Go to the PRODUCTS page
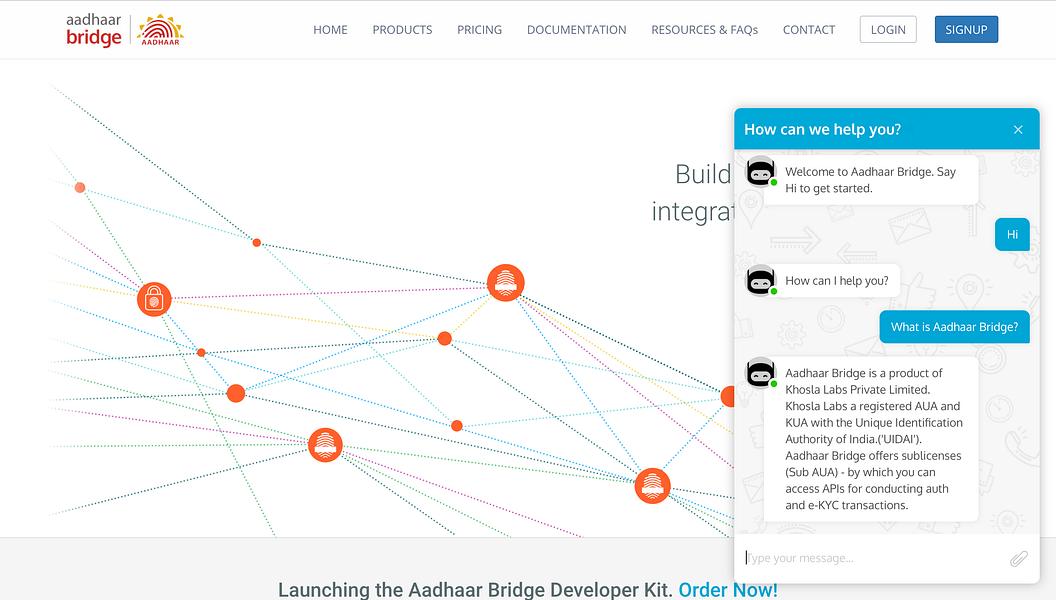The height and width of the screenshot is (600, 1056). click(402, 30)
